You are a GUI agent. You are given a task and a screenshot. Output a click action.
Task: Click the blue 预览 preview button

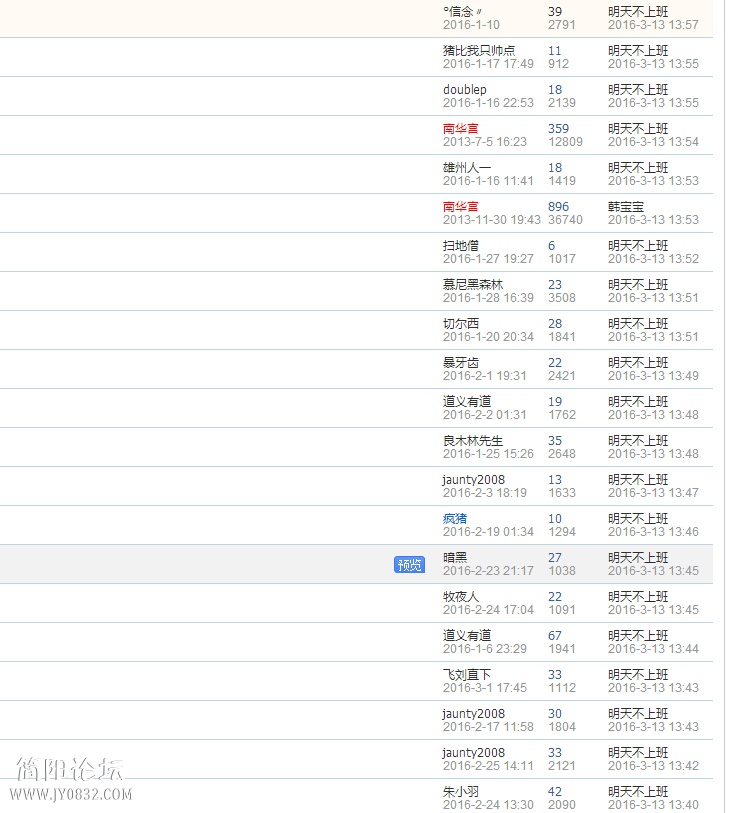409,565
